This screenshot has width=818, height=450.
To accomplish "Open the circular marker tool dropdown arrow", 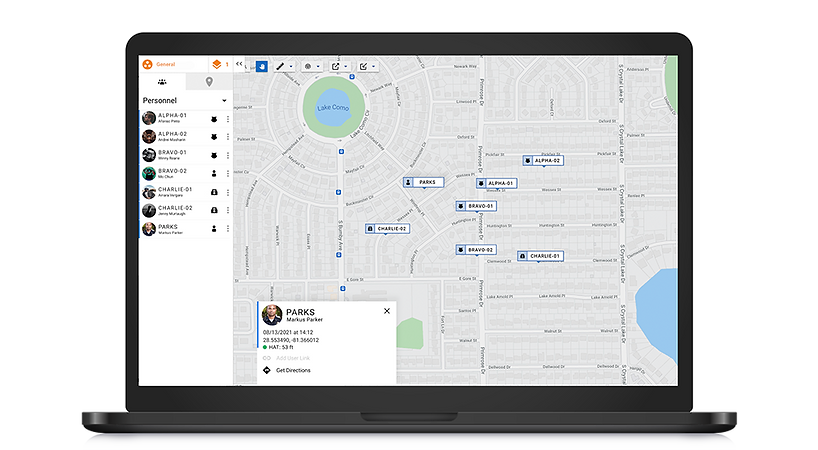I will 318,67.
